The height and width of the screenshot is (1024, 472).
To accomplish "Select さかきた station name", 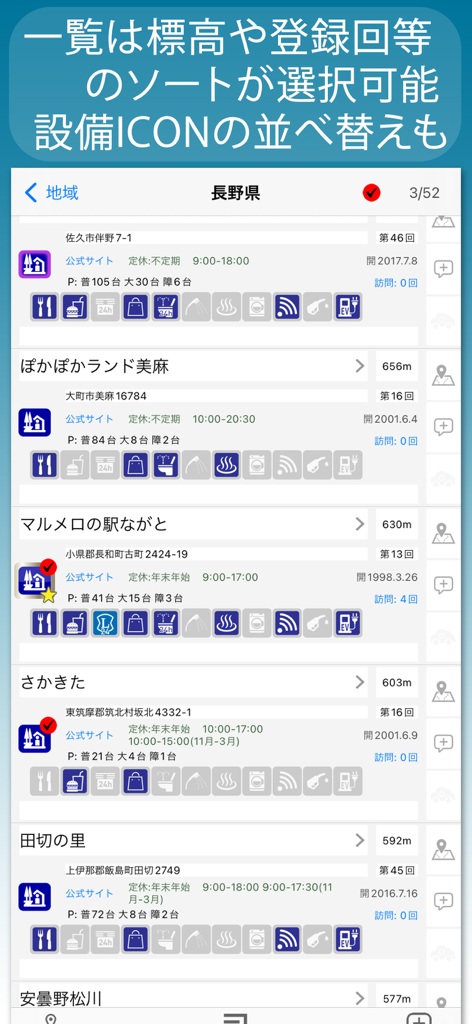I will (53, 682).
